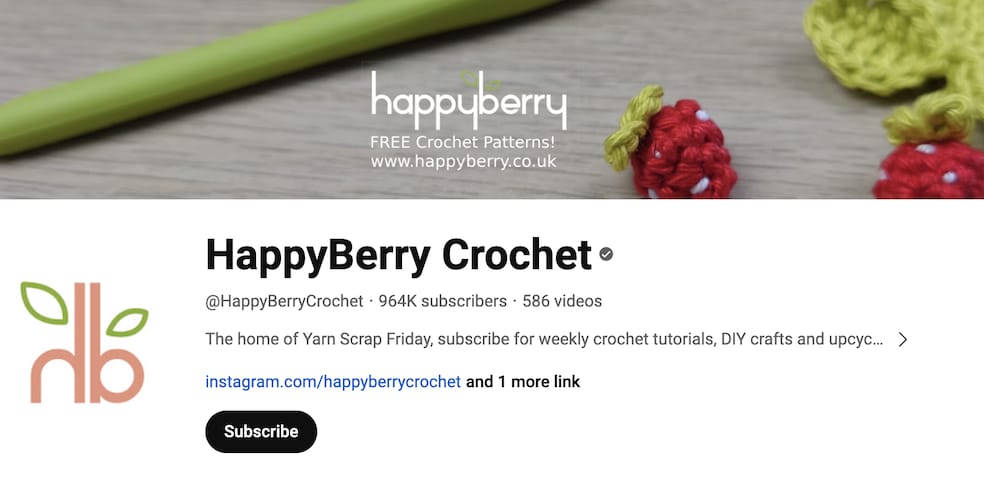Click 'FREE Crochet Patterns!' banner text

(463, 142)
